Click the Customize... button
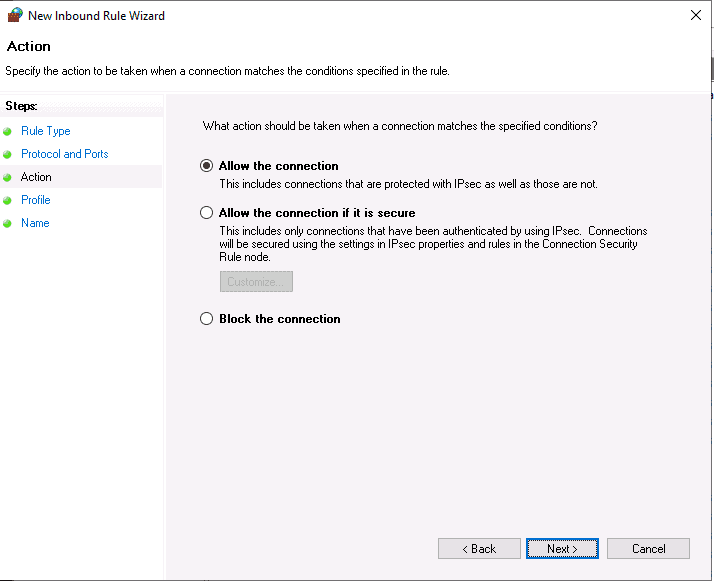Viewport: 714px width, 581px height. (256, 281)
